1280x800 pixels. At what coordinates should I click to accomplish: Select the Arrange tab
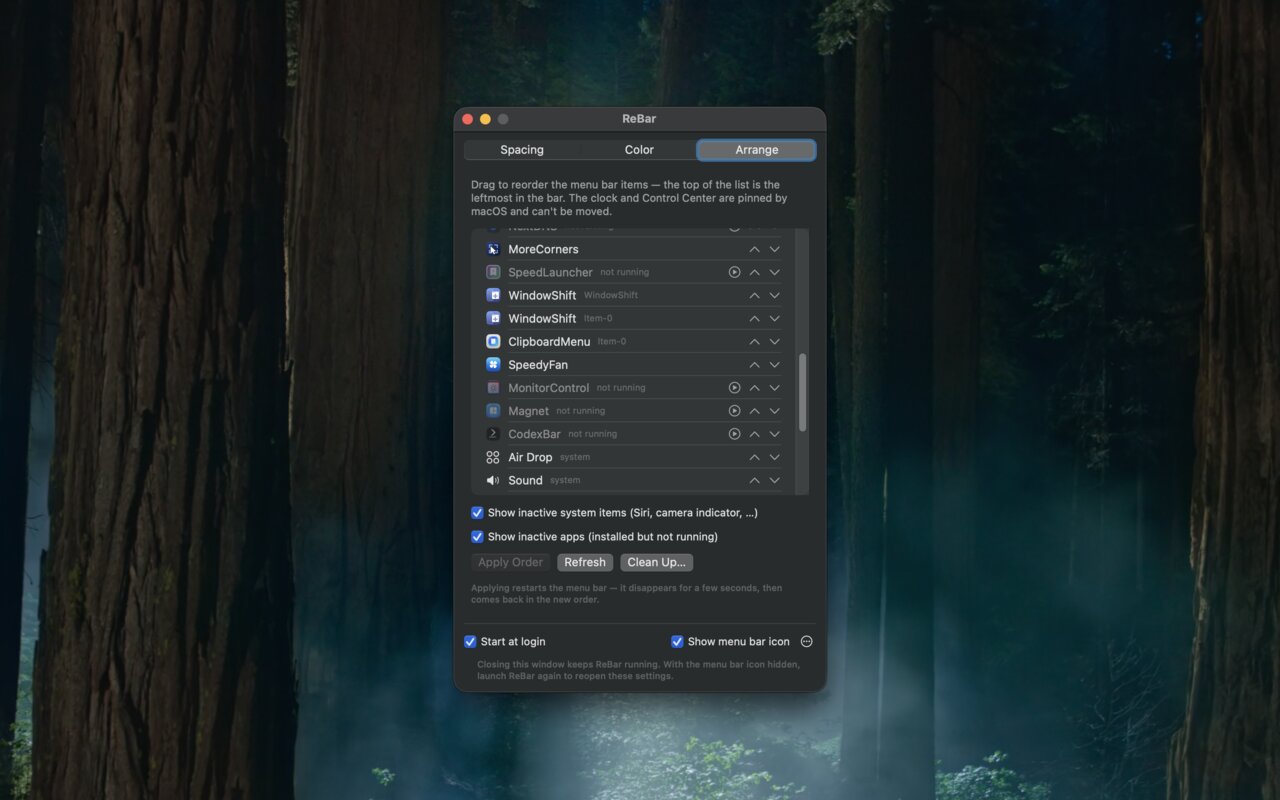pos(756,150)
